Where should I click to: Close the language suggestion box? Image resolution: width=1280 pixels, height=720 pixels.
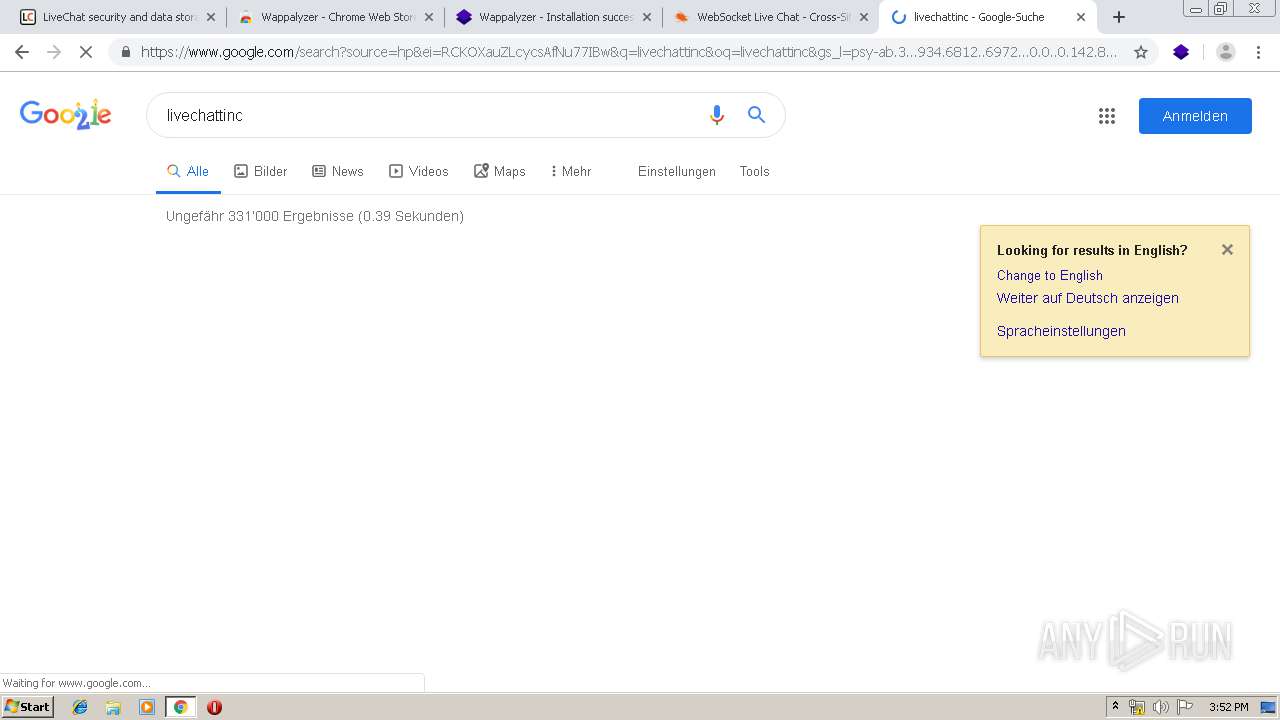pos(1227,250)
